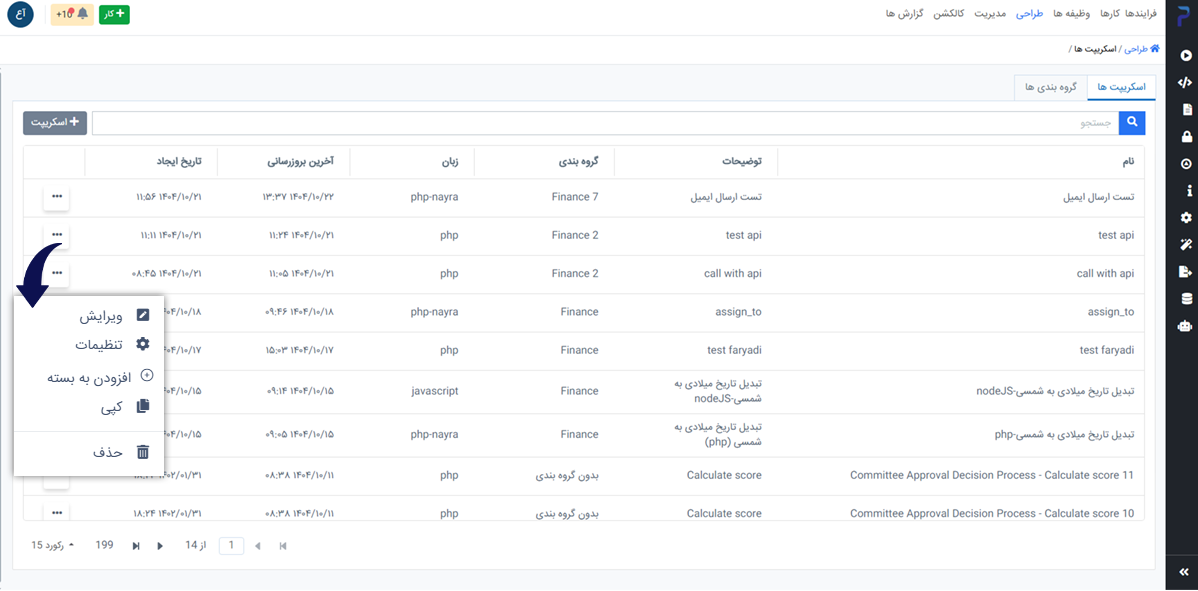Screen dimensions: 1198x591
Task: Open the padlock icon in the sidebar
Action: point(1185,137)
